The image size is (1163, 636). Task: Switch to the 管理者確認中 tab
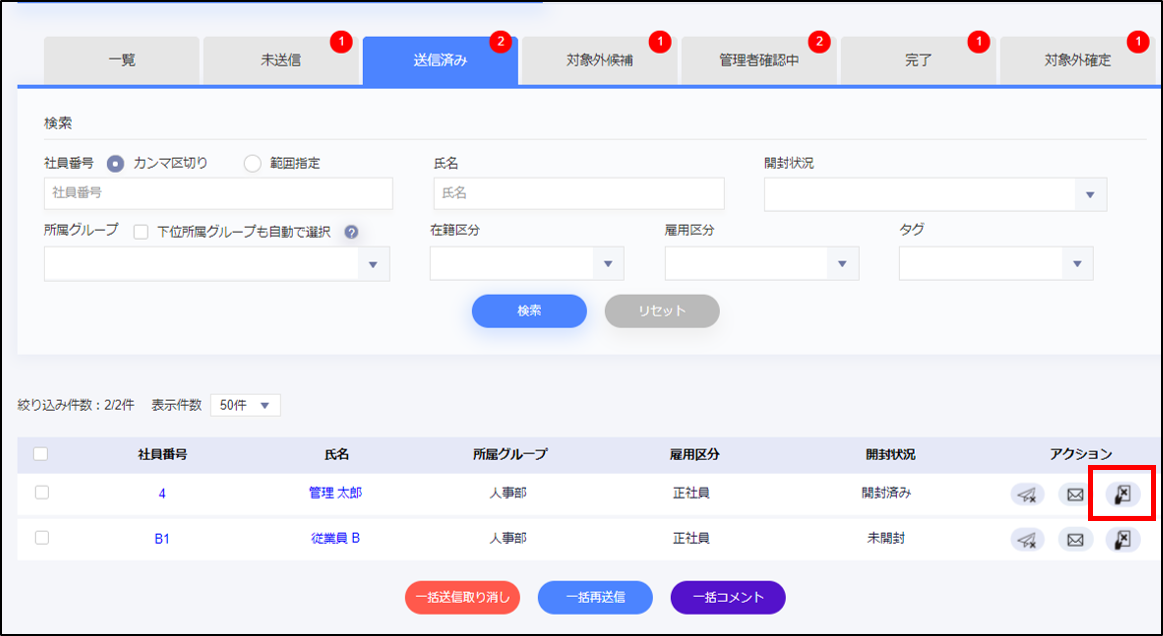758,59
